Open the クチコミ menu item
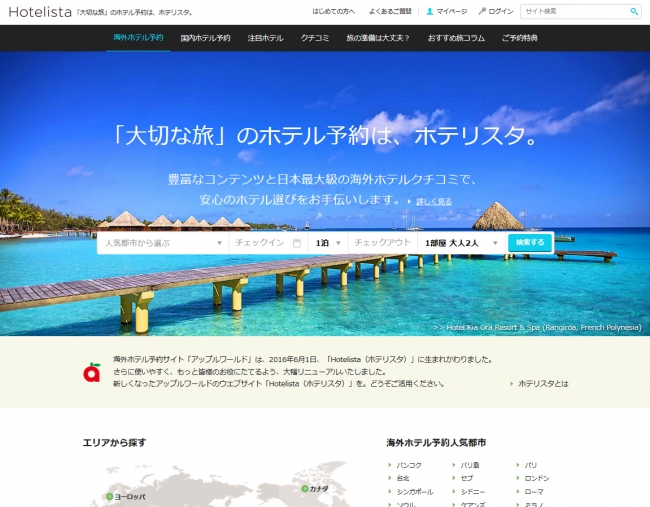Viewport: 650px width, 507px height. pyautogui.click(x=315, y=38)
